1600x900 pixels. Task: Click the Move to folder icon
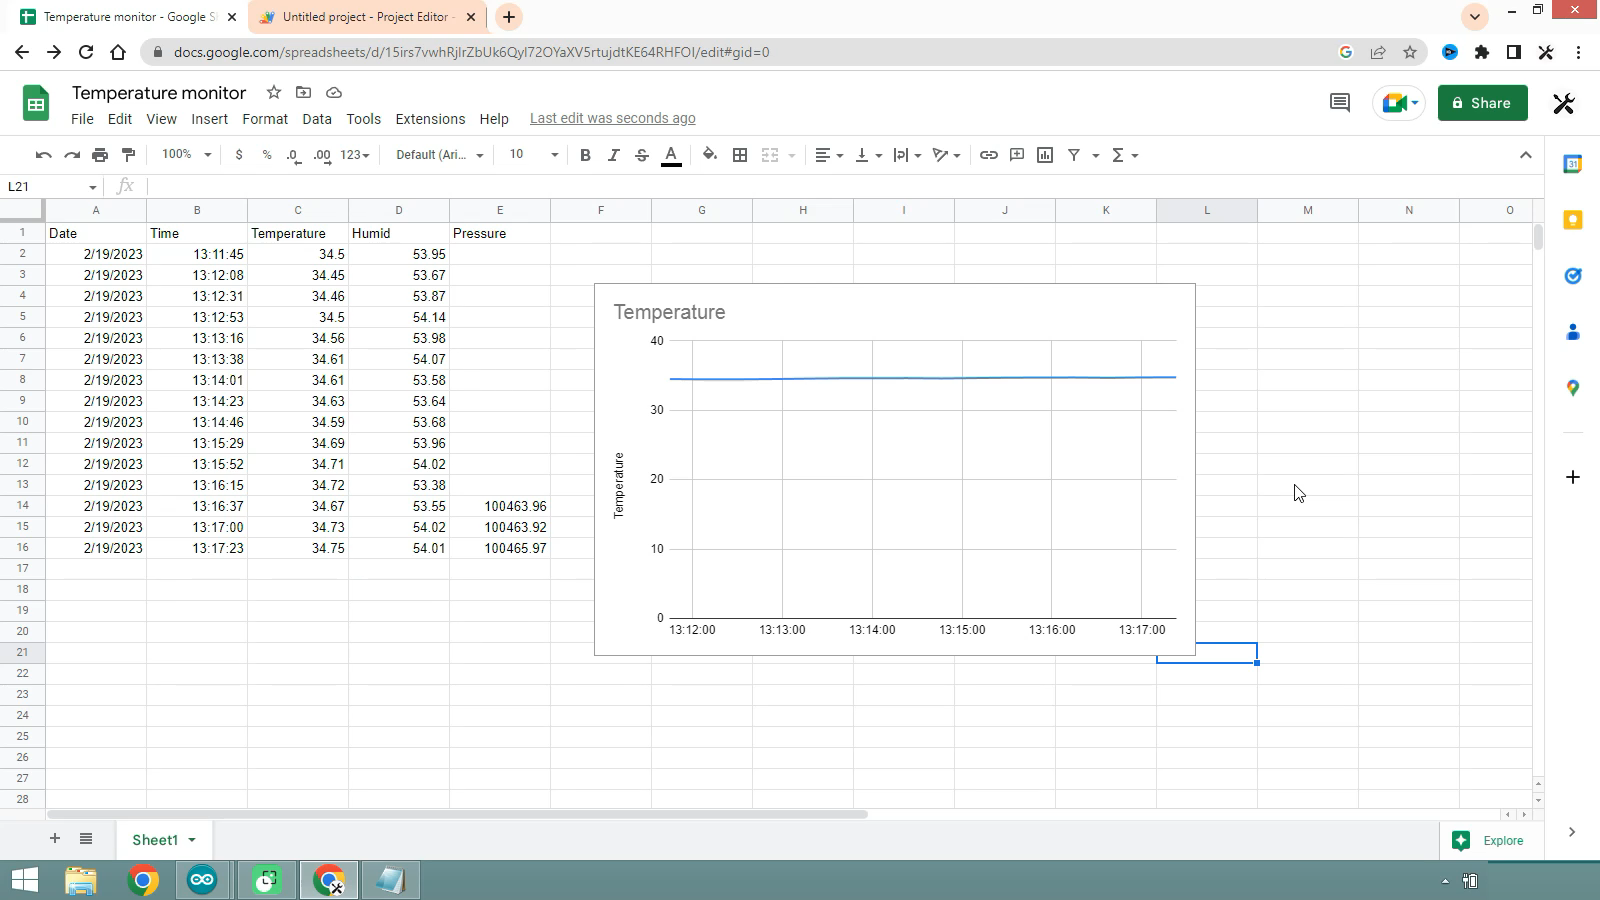304,92
